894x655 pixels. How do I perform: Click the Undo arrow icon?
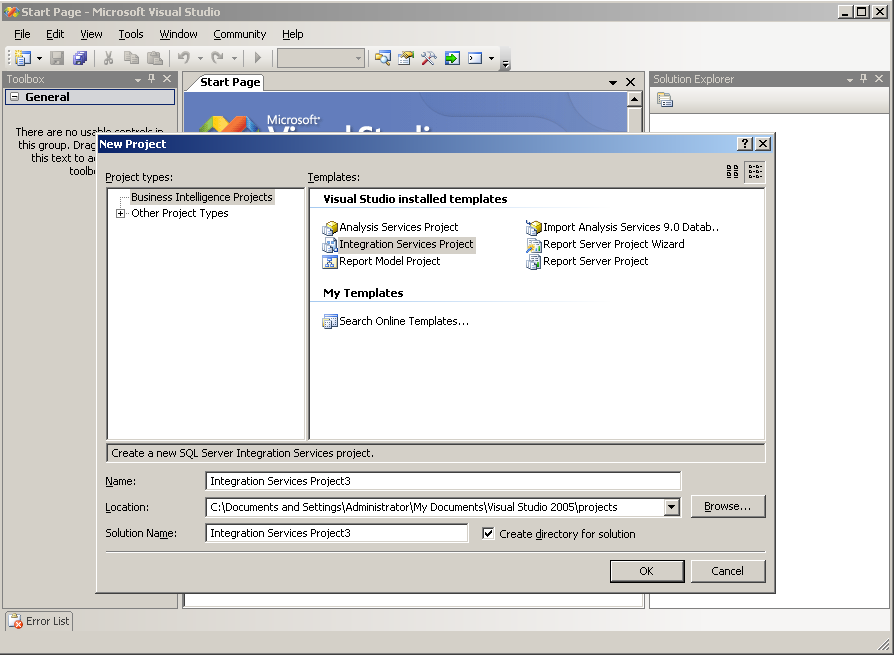click(184, 58)
